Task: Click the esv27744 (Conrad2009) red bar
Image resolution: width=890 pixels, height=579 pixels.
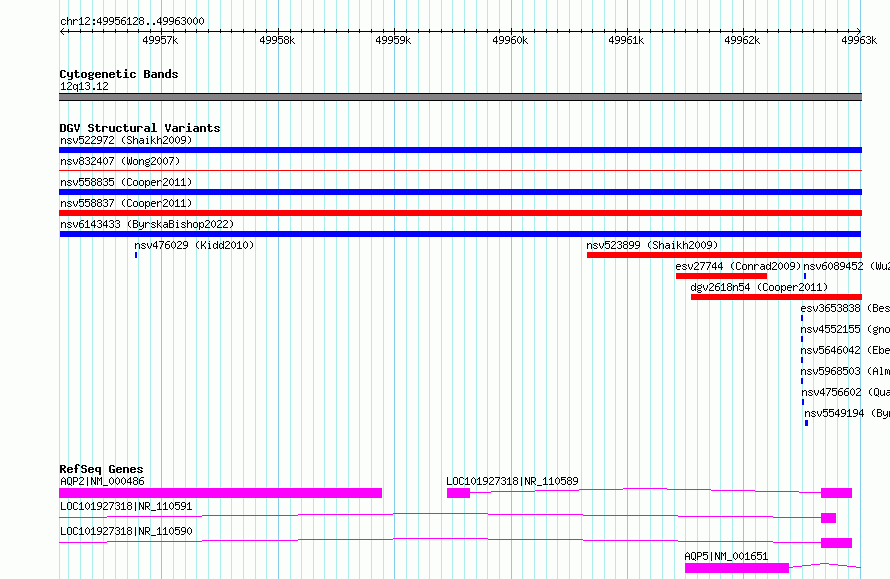Action: [721, 276]
